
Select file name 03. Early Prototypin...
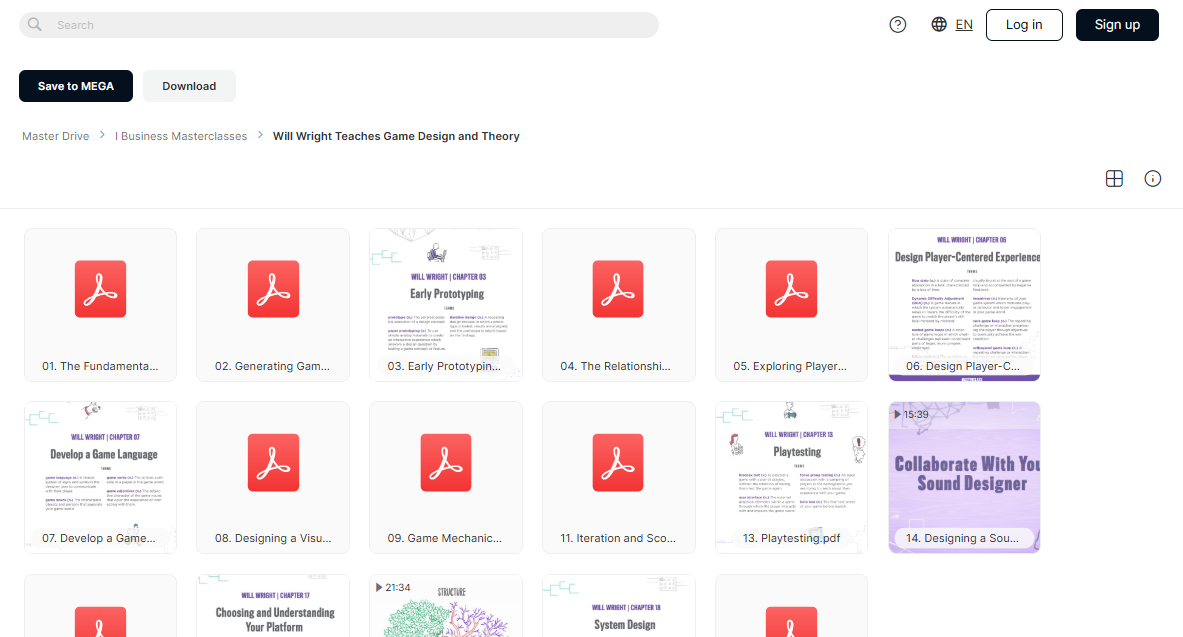(444, 366)
